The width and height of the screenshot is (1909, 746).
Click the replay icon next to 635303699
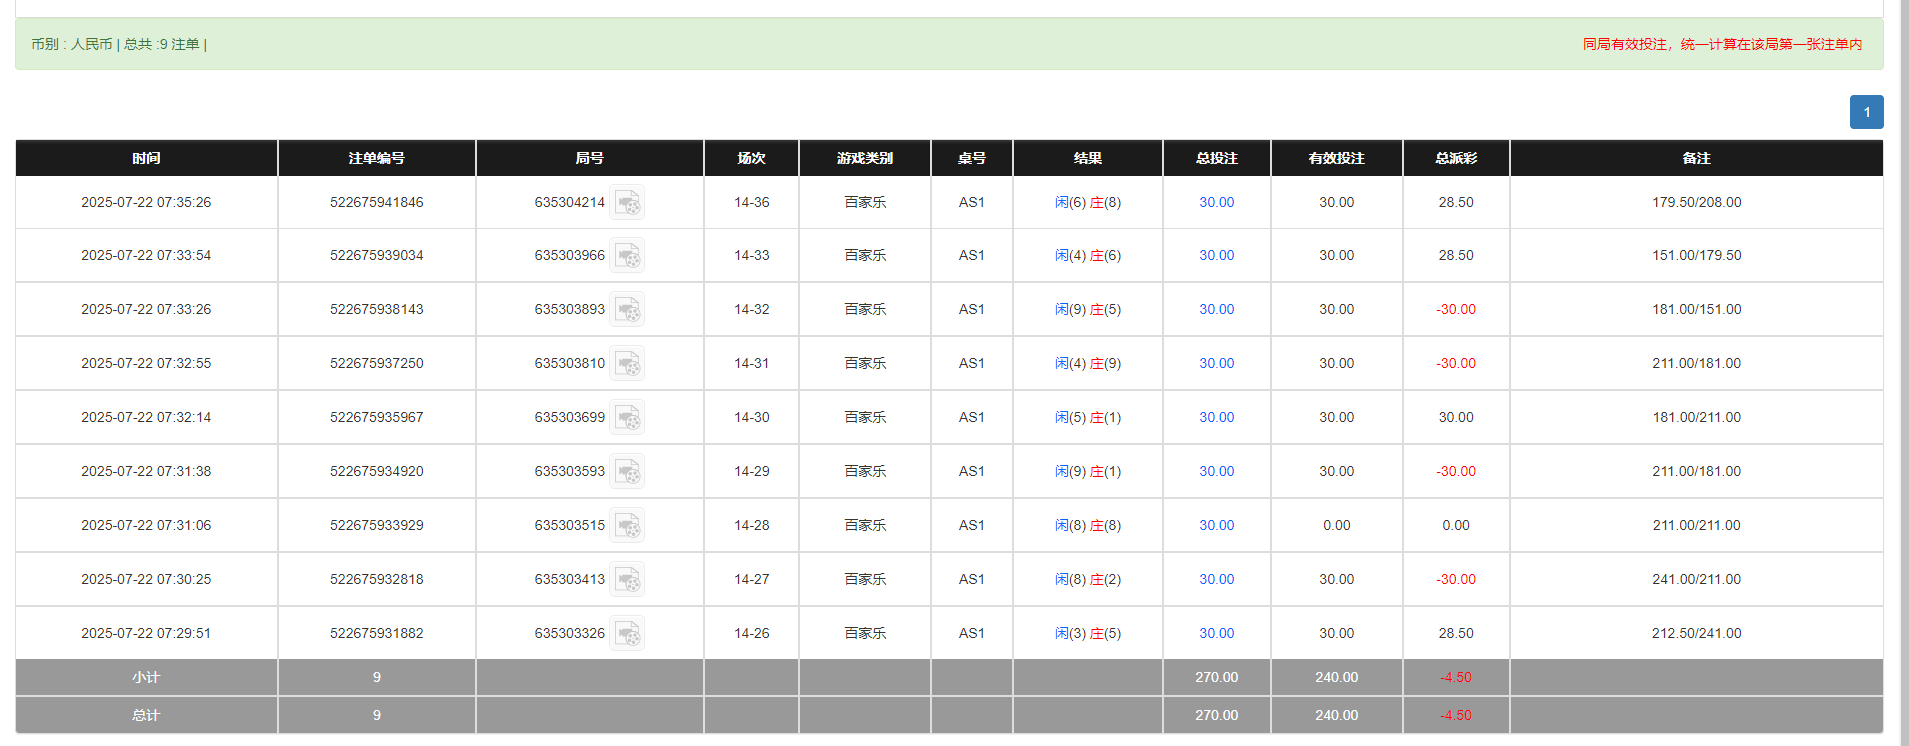coord(627,418)
